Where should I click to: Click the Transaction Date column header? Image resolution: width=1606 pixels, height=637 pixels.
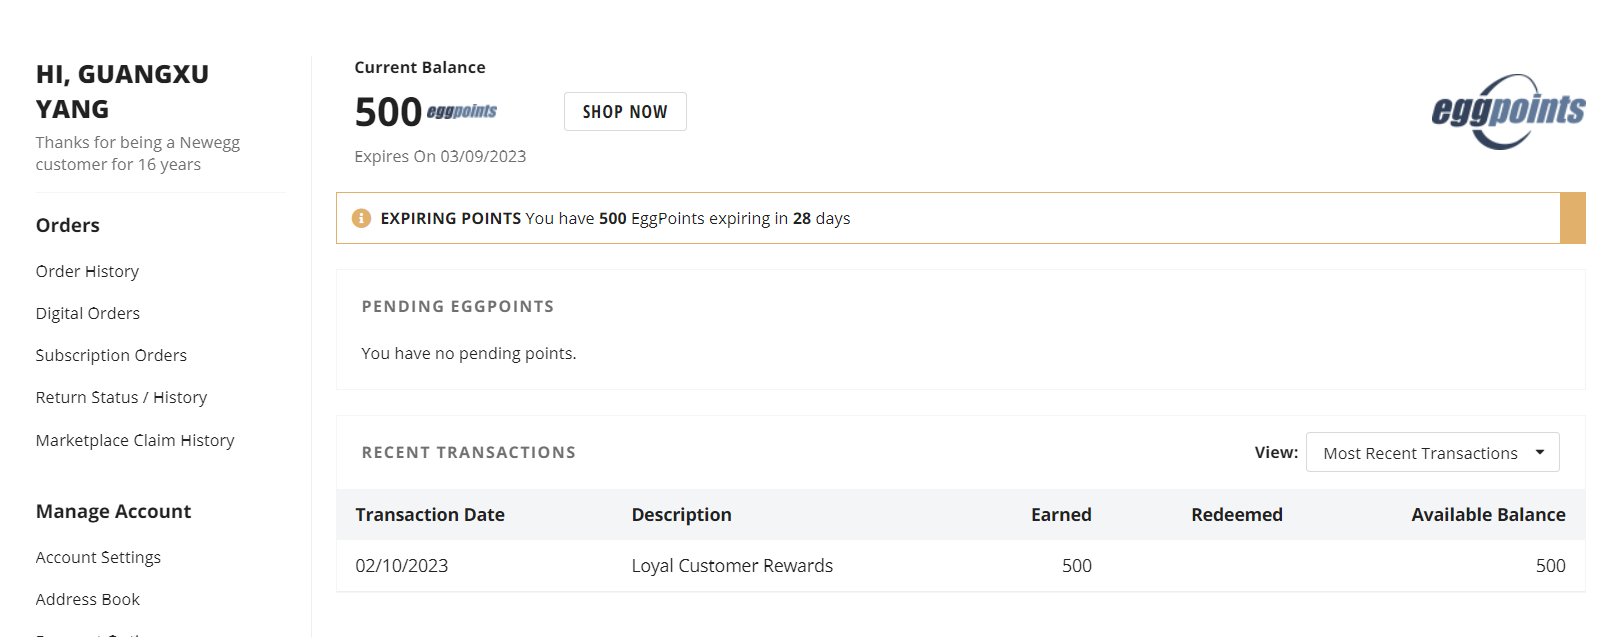pyautogui.click(x=430, y=515)
